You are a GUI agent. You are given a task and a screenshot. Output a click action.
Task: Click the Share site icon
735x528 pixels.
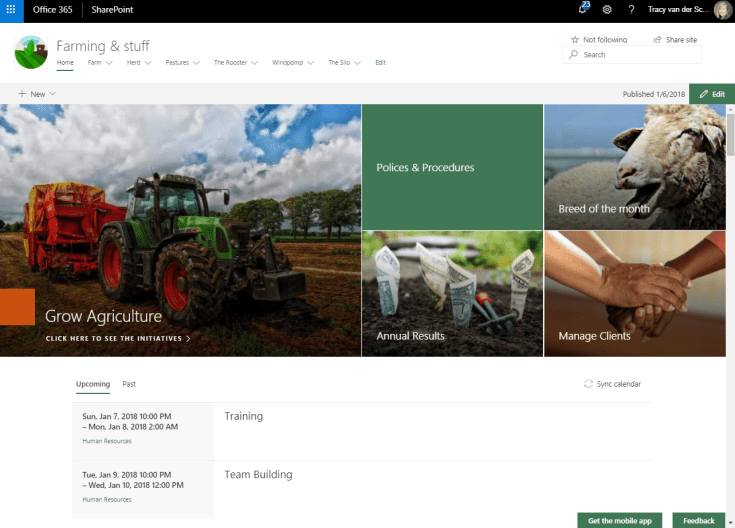657,40
